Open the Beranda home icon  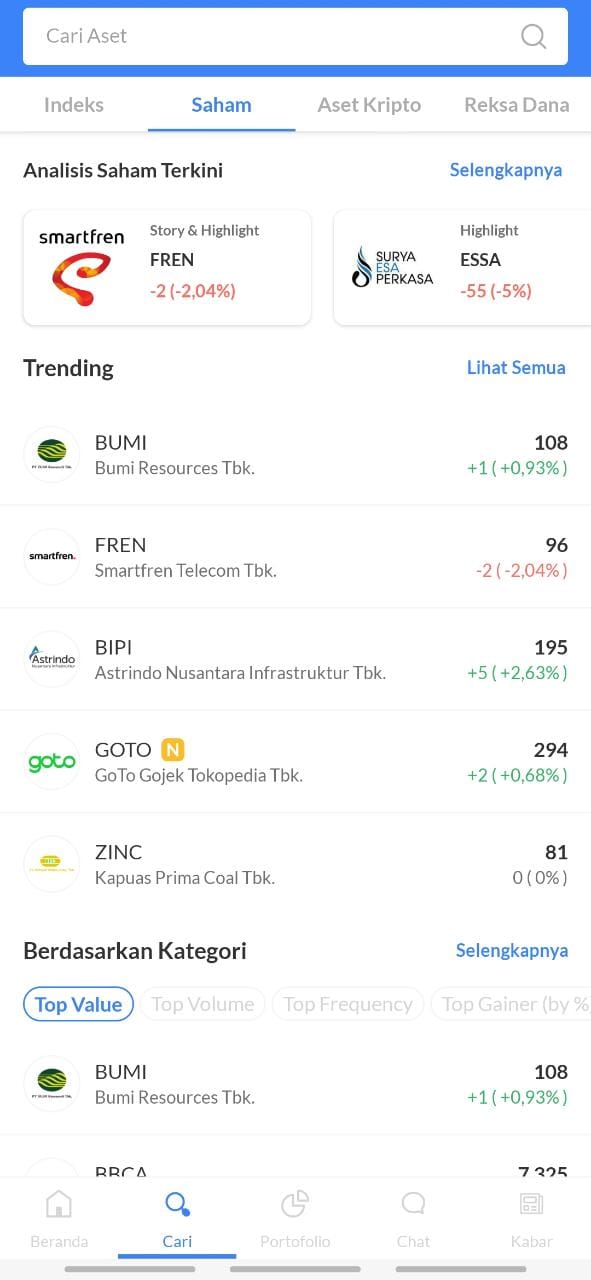[x=59, y=1203]
